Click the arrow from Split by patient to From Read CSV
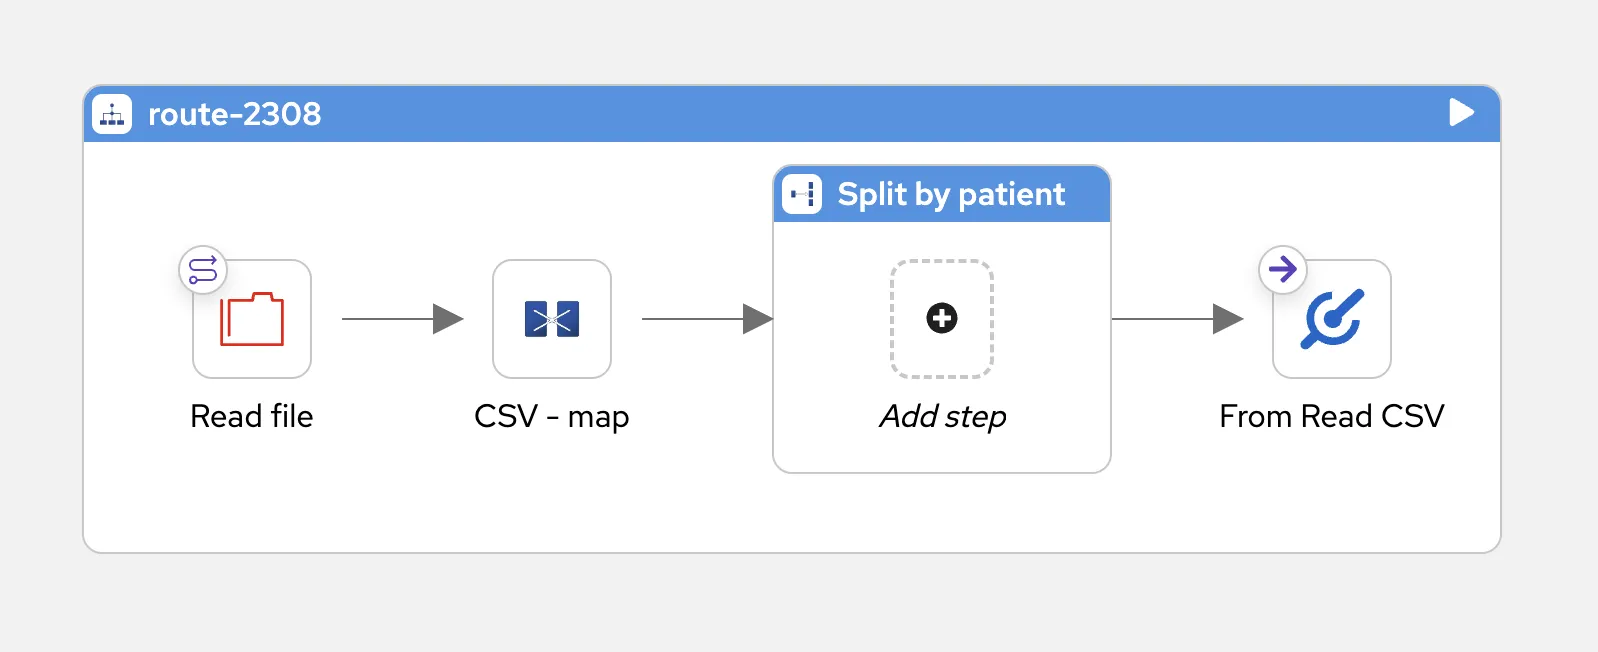 [1180, 319]
